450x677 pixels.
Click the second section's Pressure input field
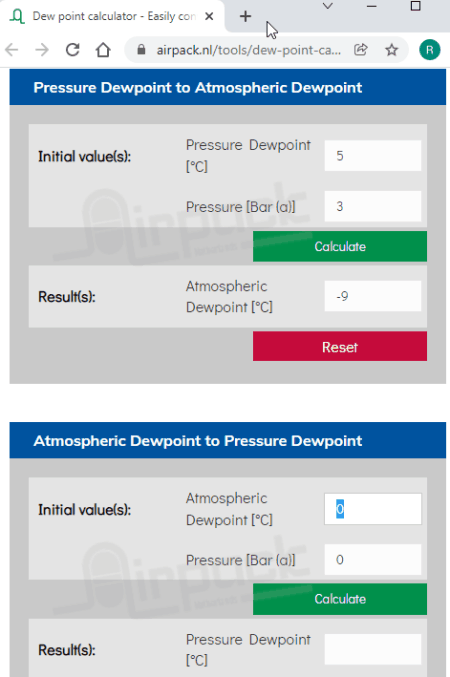(x=373, y=560)
